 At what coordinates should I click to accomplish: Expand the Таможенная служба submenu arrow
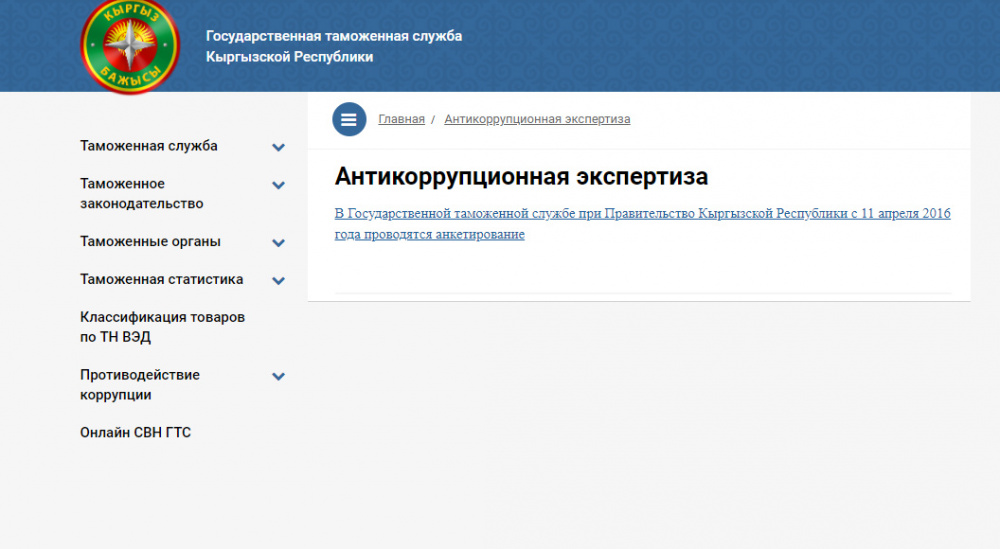coord(279,147)
